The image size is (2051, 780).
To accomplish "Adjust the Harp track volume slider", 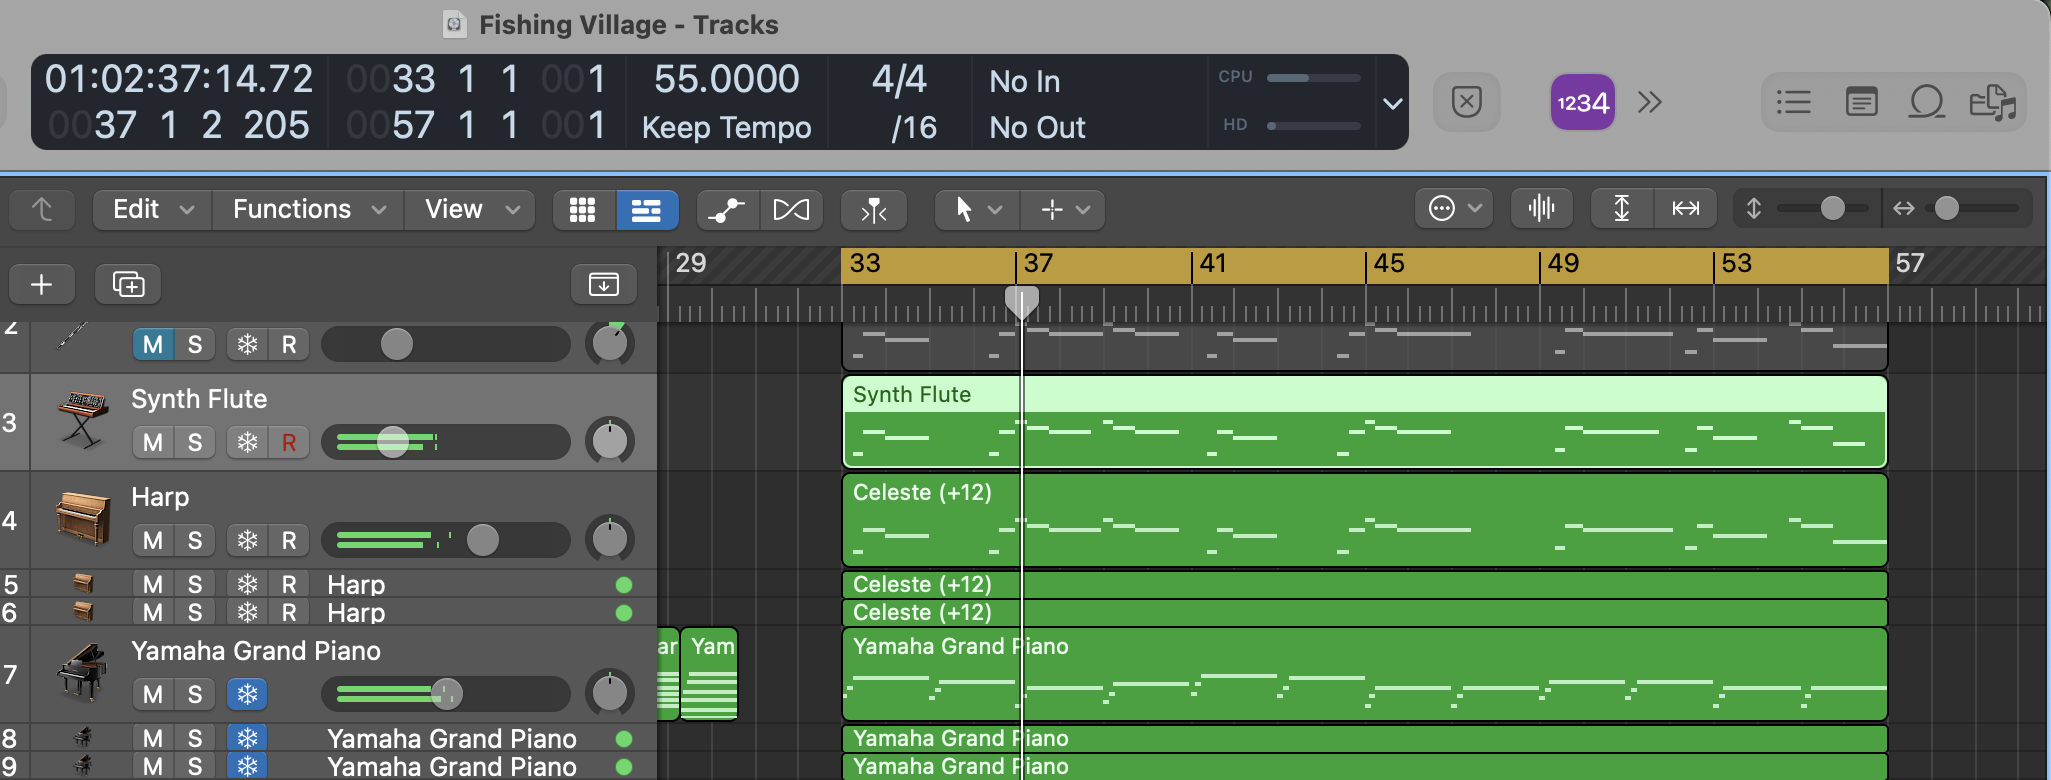I will tap(482, 540).
